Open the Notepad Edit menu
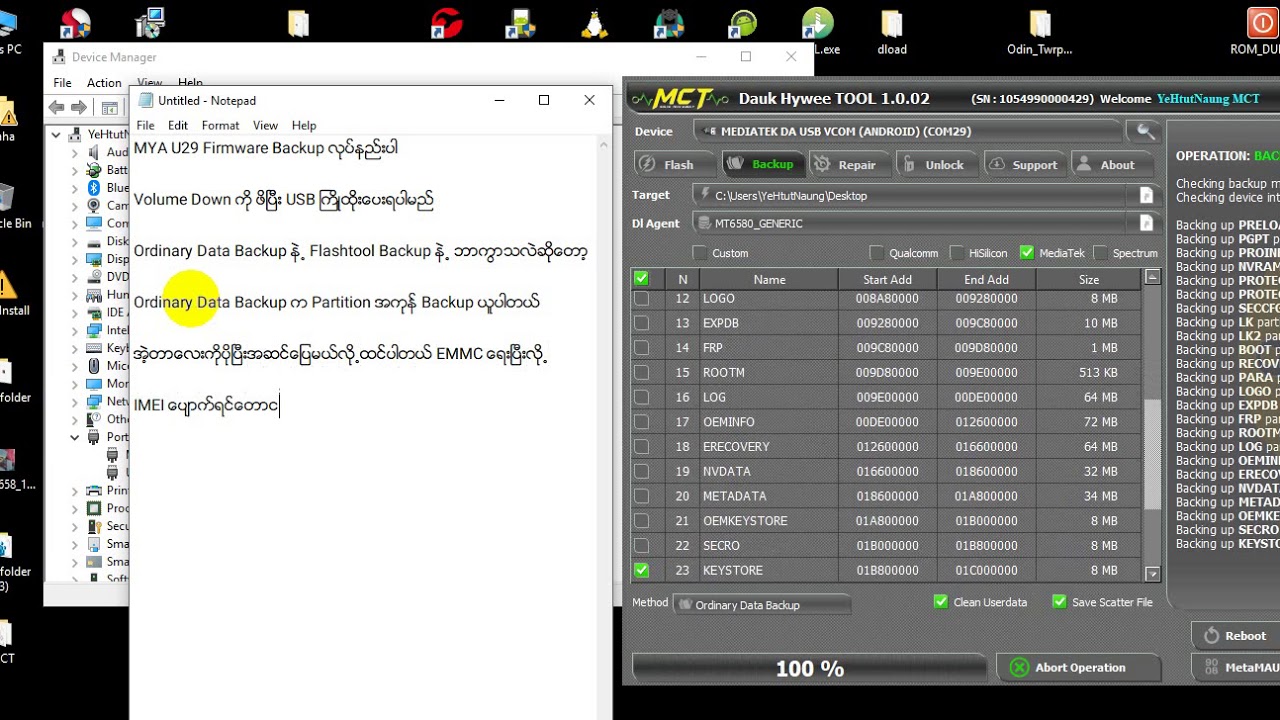 178,126
